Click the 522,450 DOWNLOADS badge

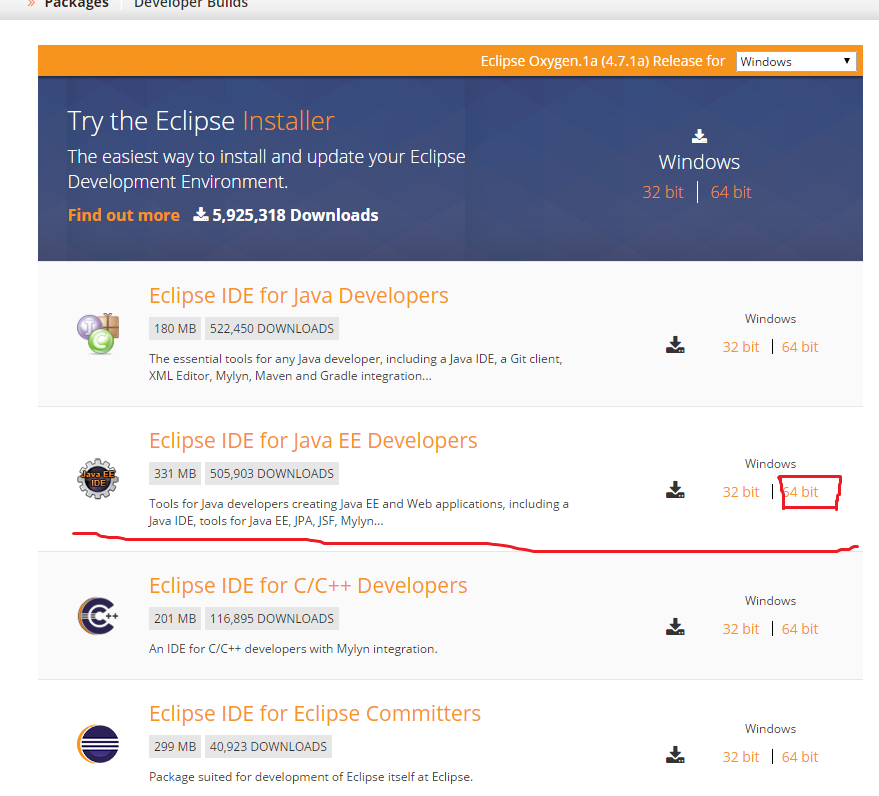coord(272,328)
